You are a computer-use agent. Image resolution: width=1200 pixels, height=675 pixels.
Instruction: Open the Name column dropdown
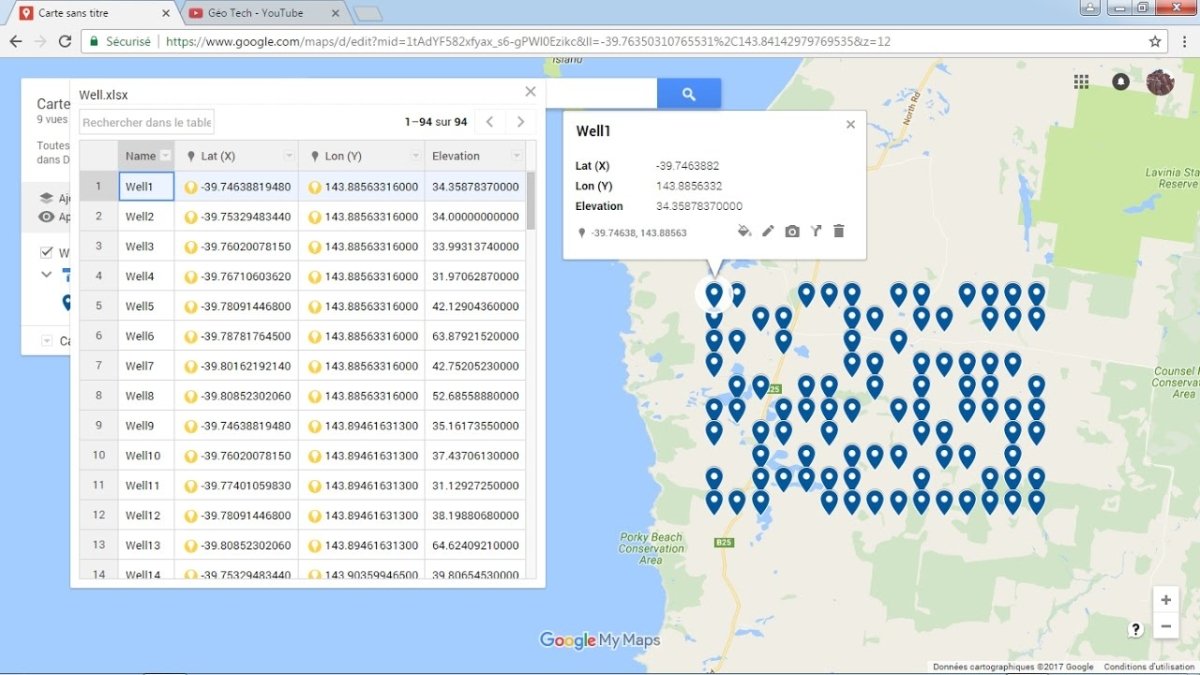tap(166, 156)
